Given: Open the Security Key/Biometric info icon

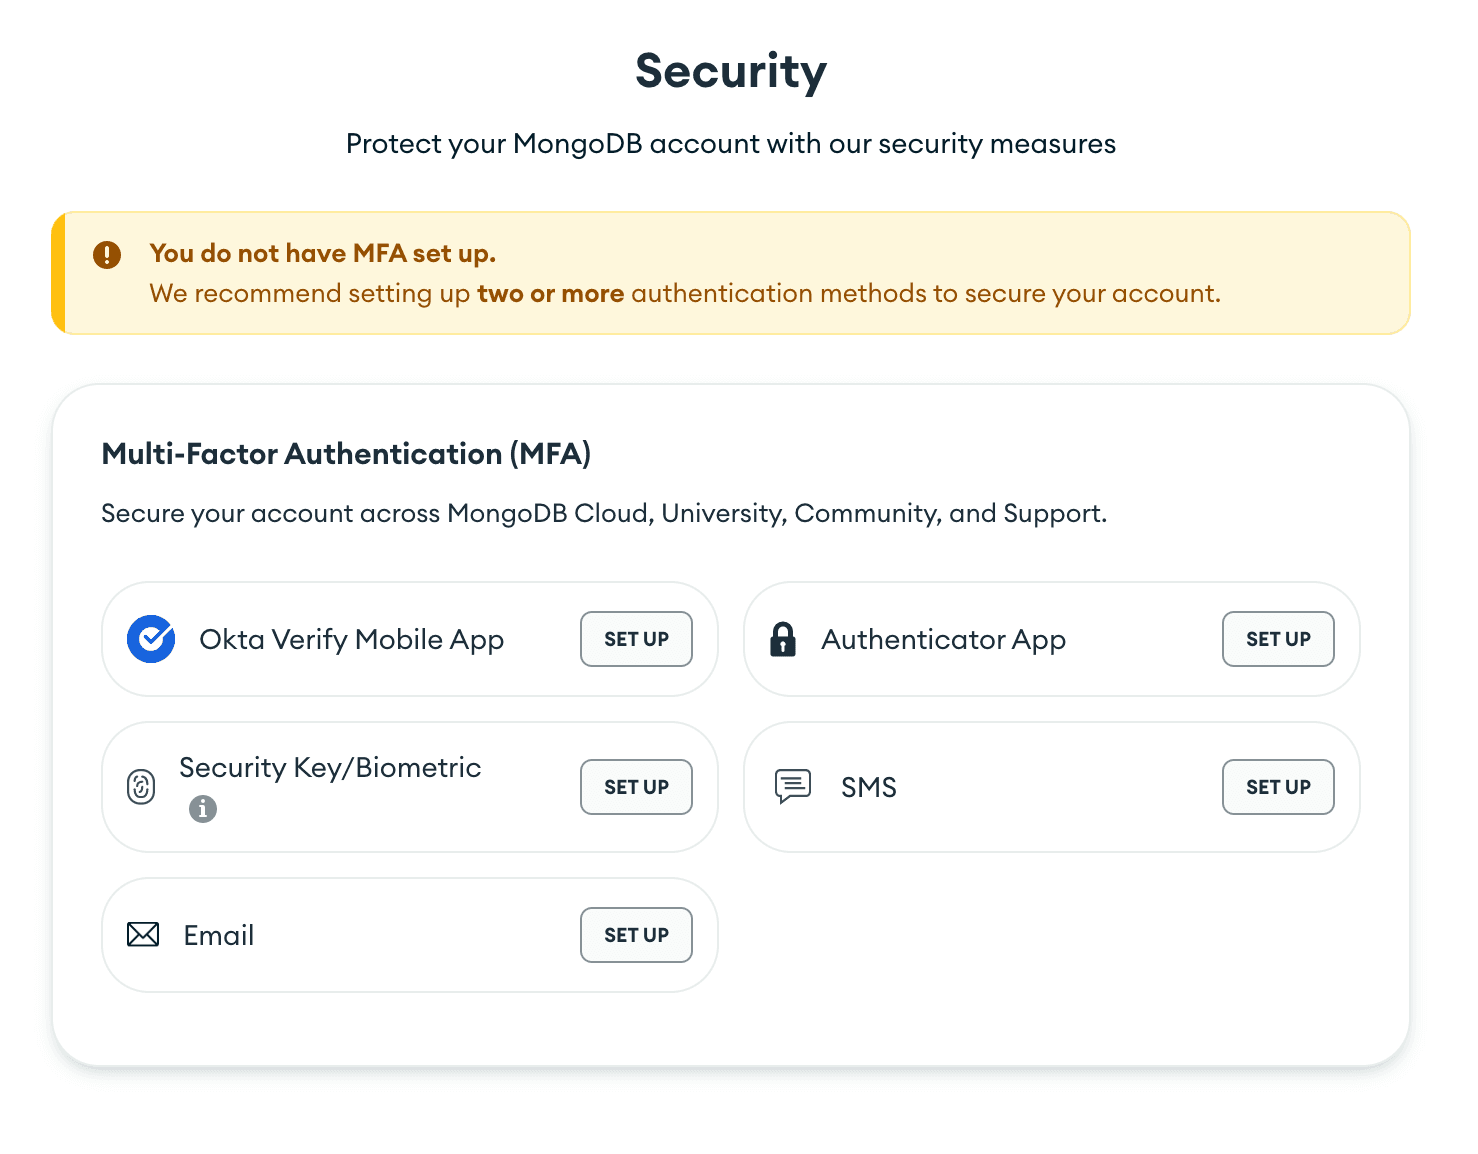Looking at the screenshot, I should pos(203,808).
